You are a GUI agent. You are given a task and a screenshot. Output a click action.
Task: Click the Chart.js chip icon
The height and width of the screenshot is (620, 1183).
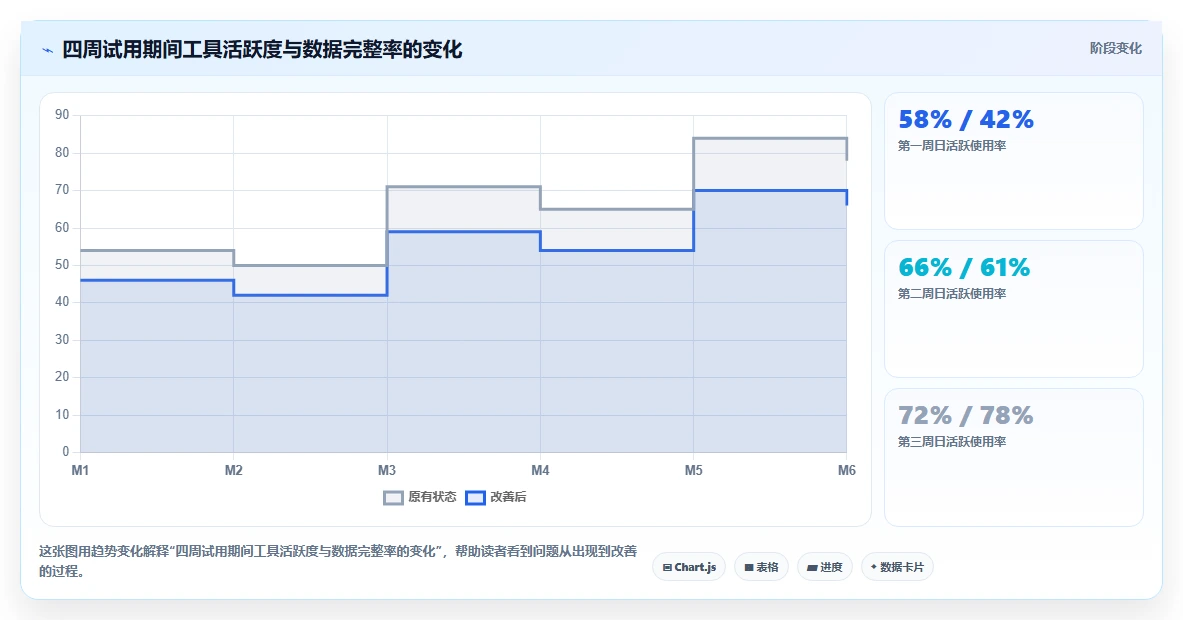tap(667, 567)
